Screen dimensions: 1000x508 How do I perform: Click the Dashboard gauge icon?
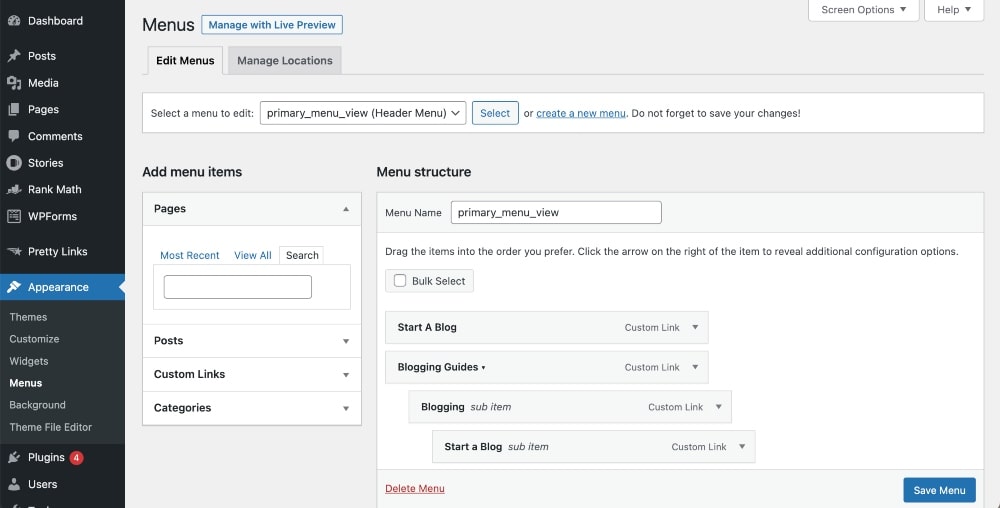(x=14, y=20)
